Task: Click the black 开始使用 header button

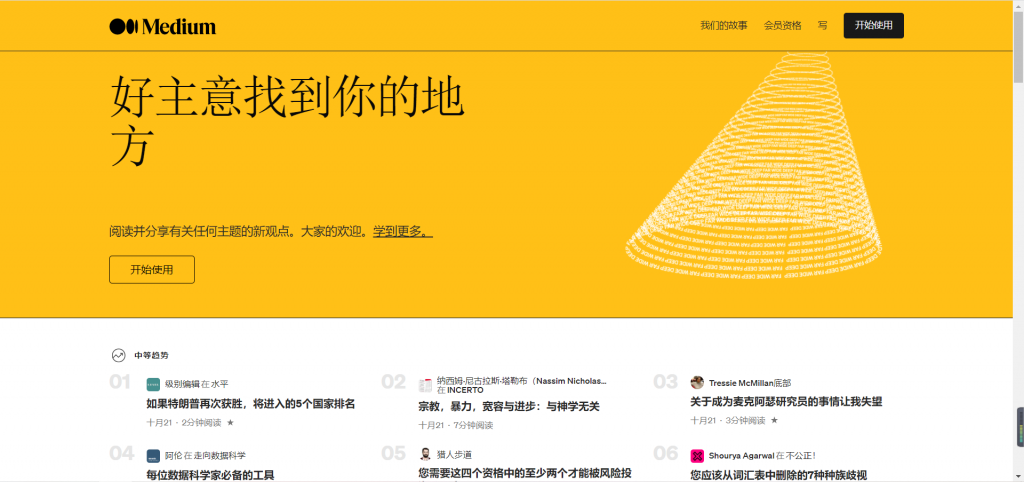Action: [x=873, y=25]
